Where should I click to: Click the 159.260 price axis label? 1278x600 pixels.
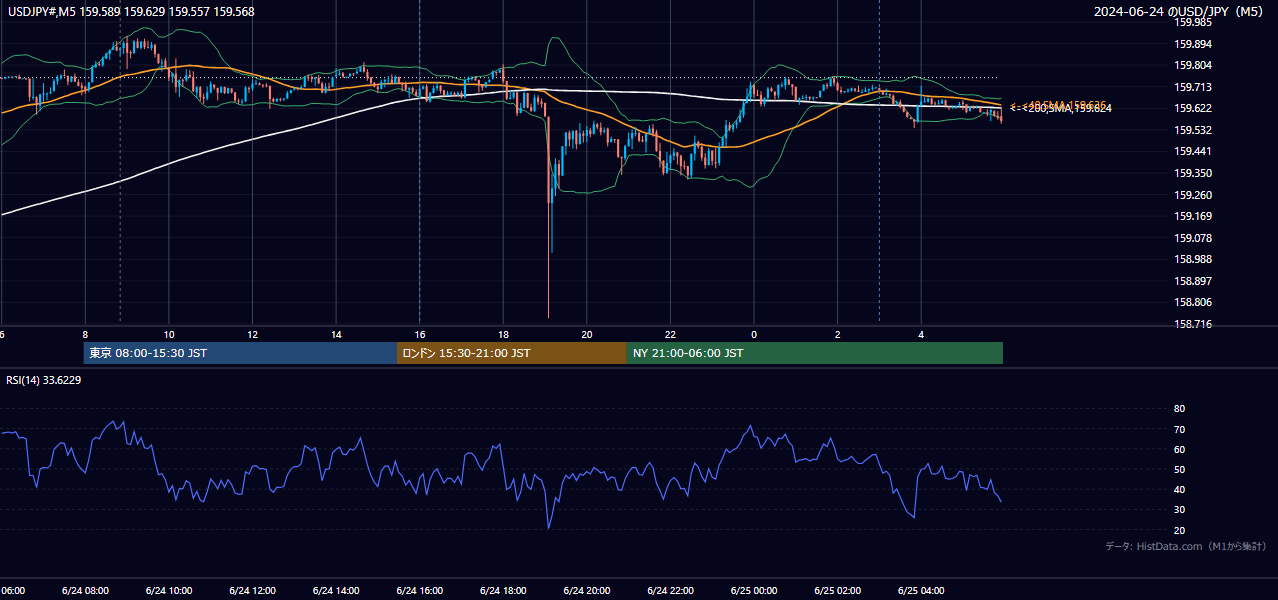[1193, 195]
